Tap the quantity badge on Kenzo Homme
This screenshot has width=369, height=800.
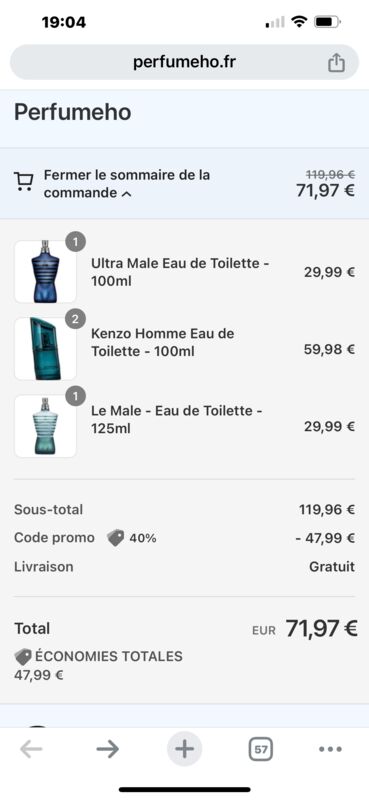(x=76, y=319)
